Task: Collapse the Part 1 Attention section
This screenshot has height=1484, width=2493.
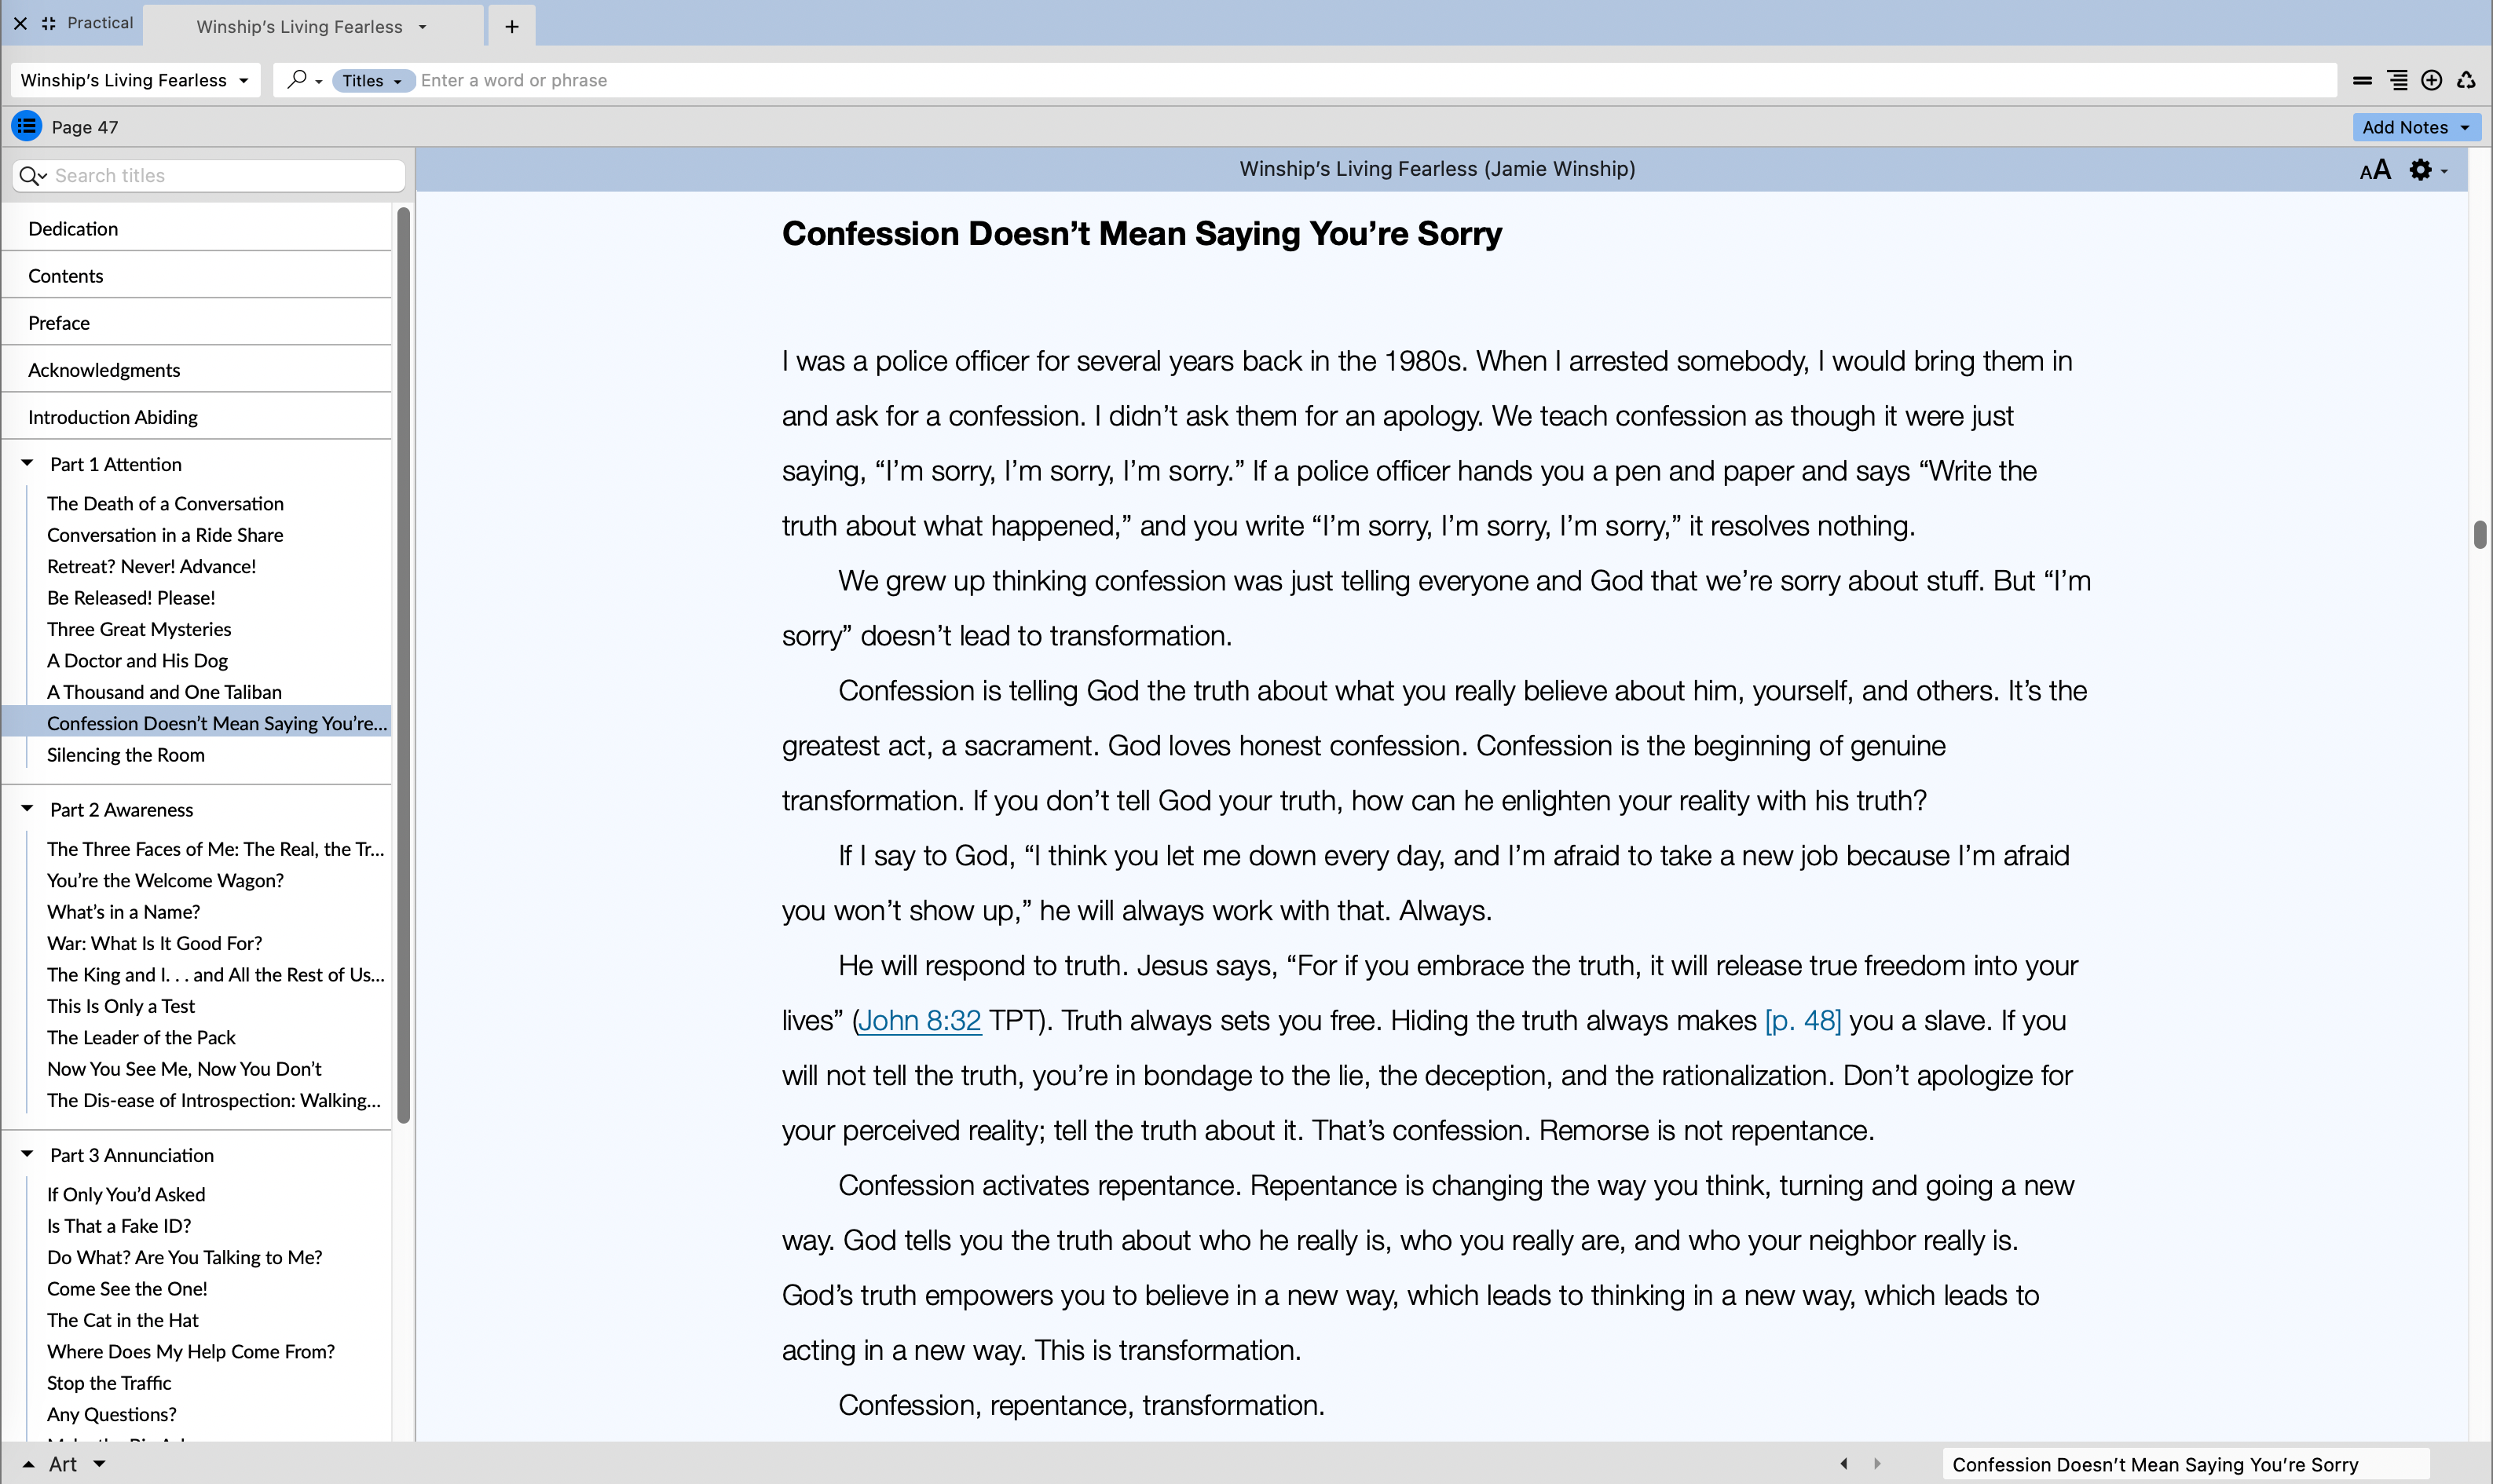Action: coord(27,463)
